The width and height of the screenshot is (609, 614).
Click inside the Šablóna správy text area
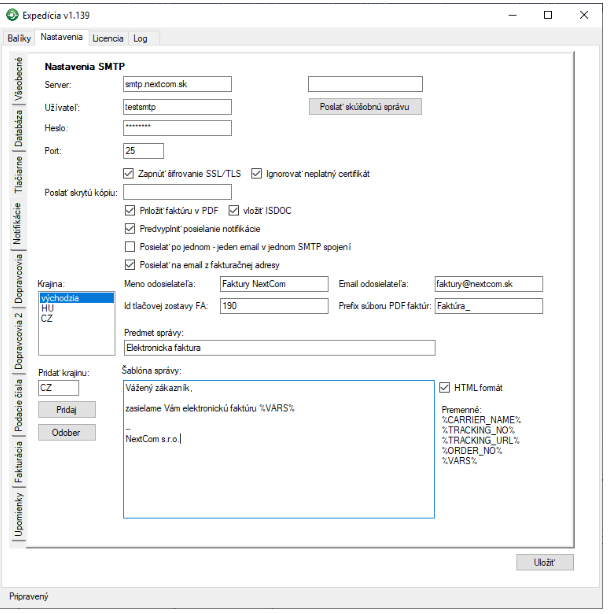[x=279, y=449]
